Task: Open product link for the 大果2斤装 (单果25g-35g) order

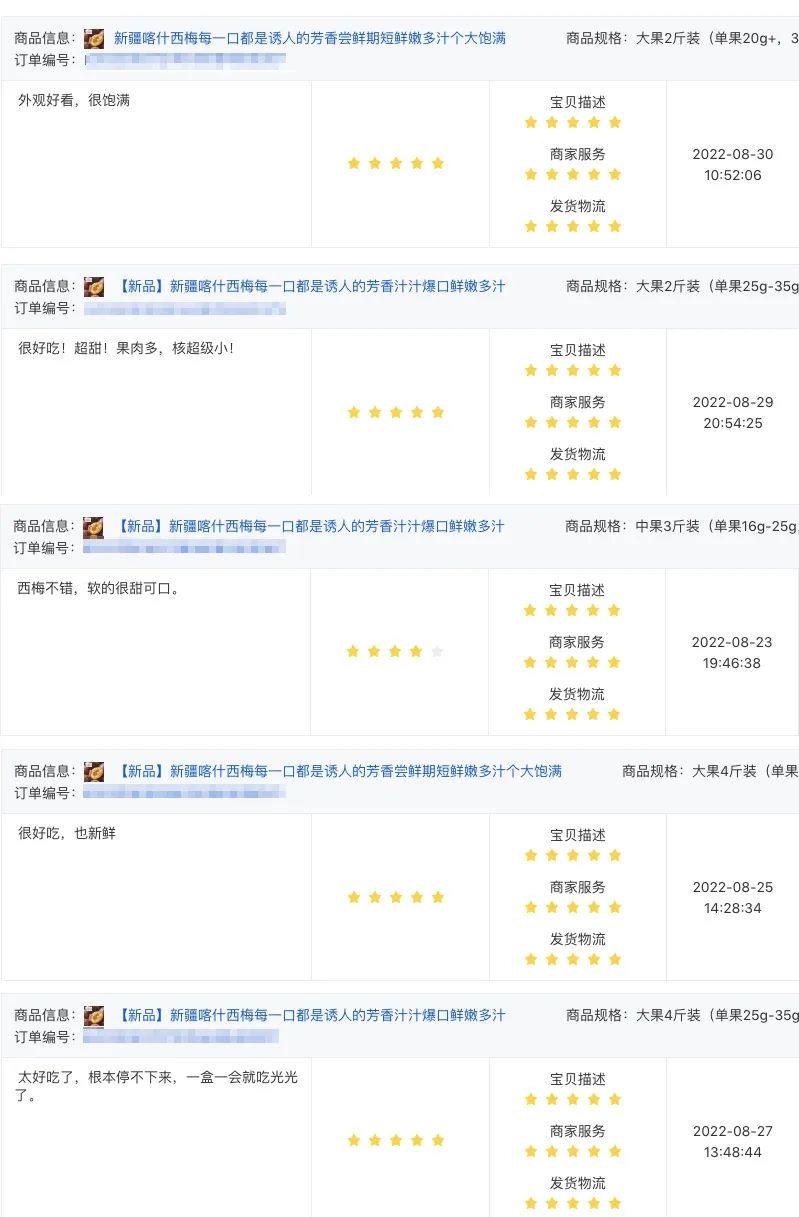Action: point(311,286)
